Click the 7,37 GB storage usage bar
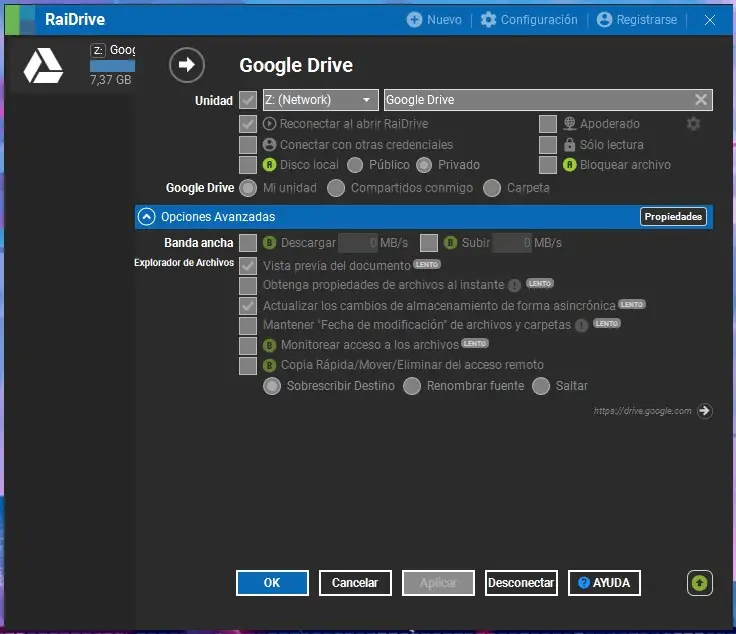 coord(113,66)
